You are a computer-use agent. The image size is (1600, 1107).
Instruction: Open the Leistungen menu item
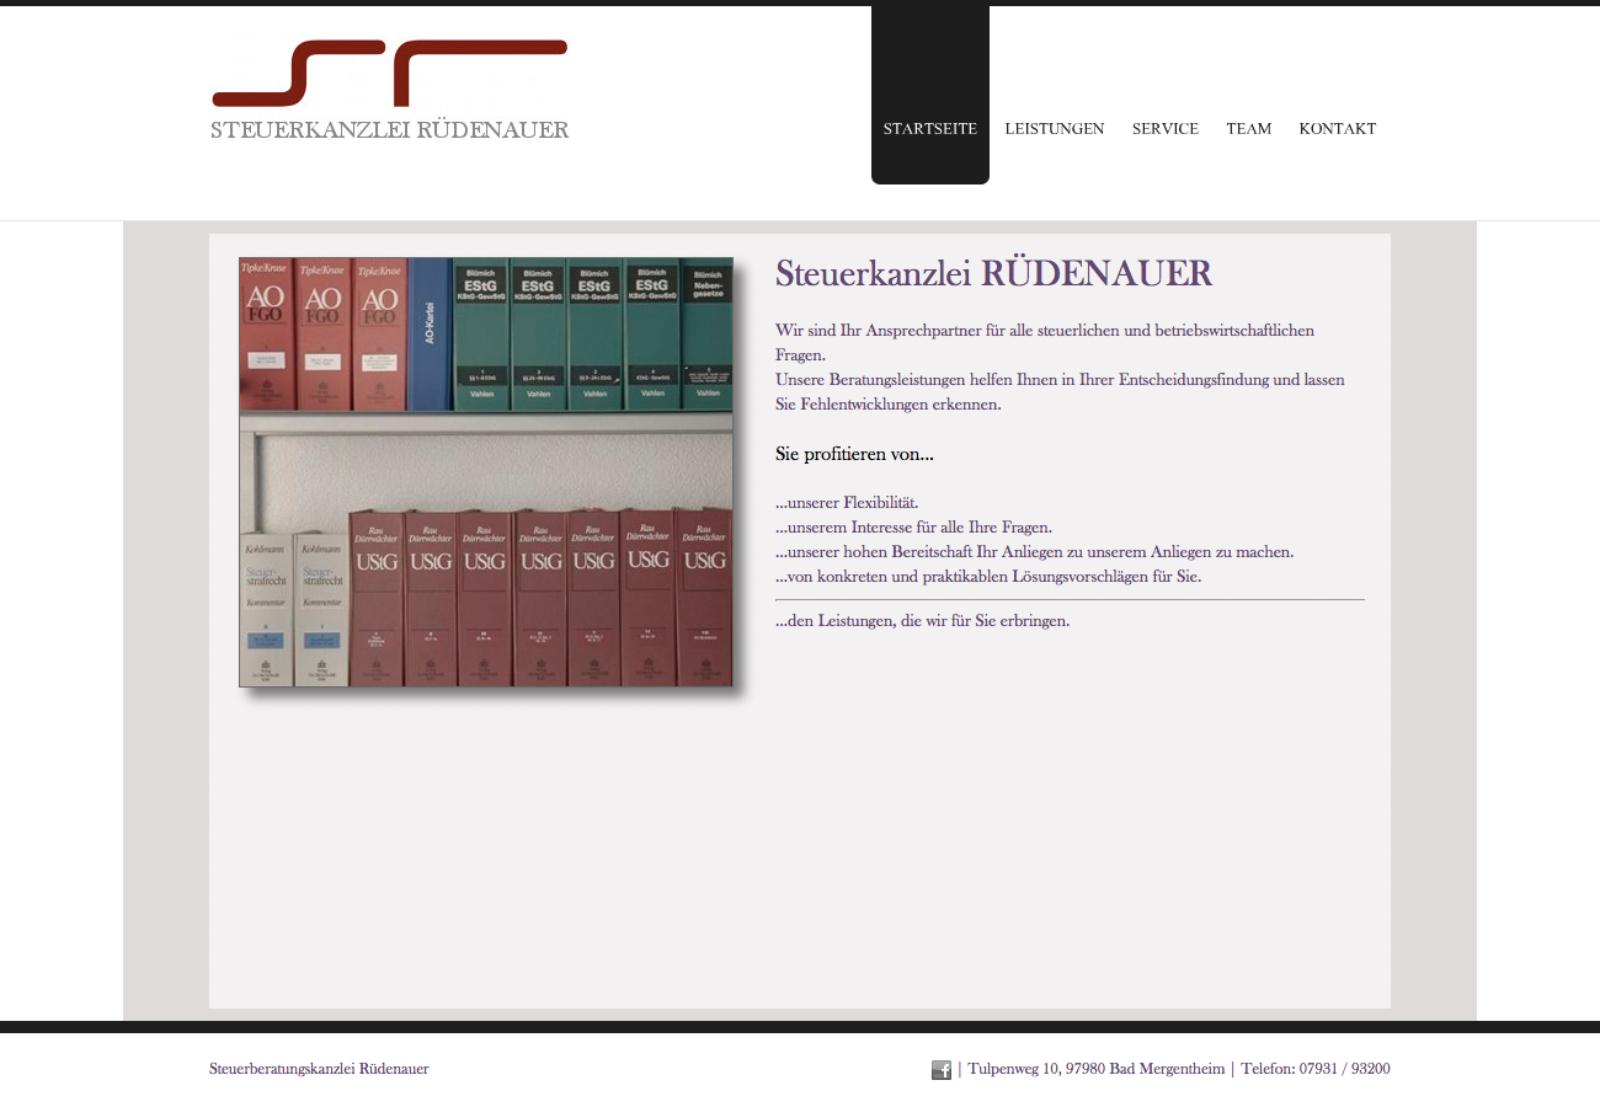1054,128
